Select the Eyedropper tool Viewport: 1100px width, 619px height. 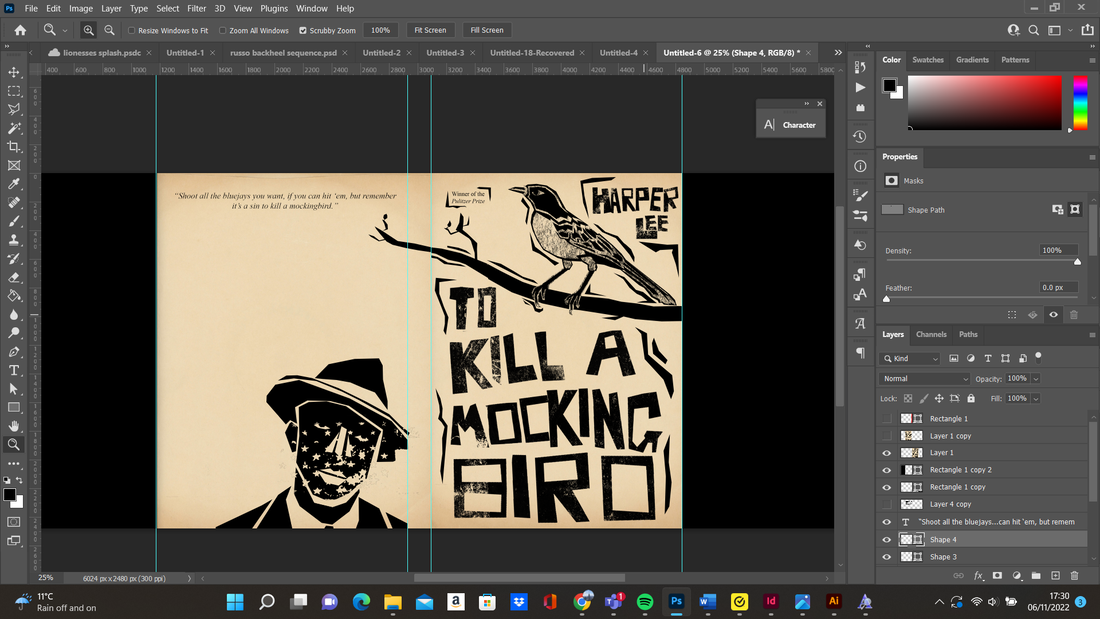(x=14, y=184)
